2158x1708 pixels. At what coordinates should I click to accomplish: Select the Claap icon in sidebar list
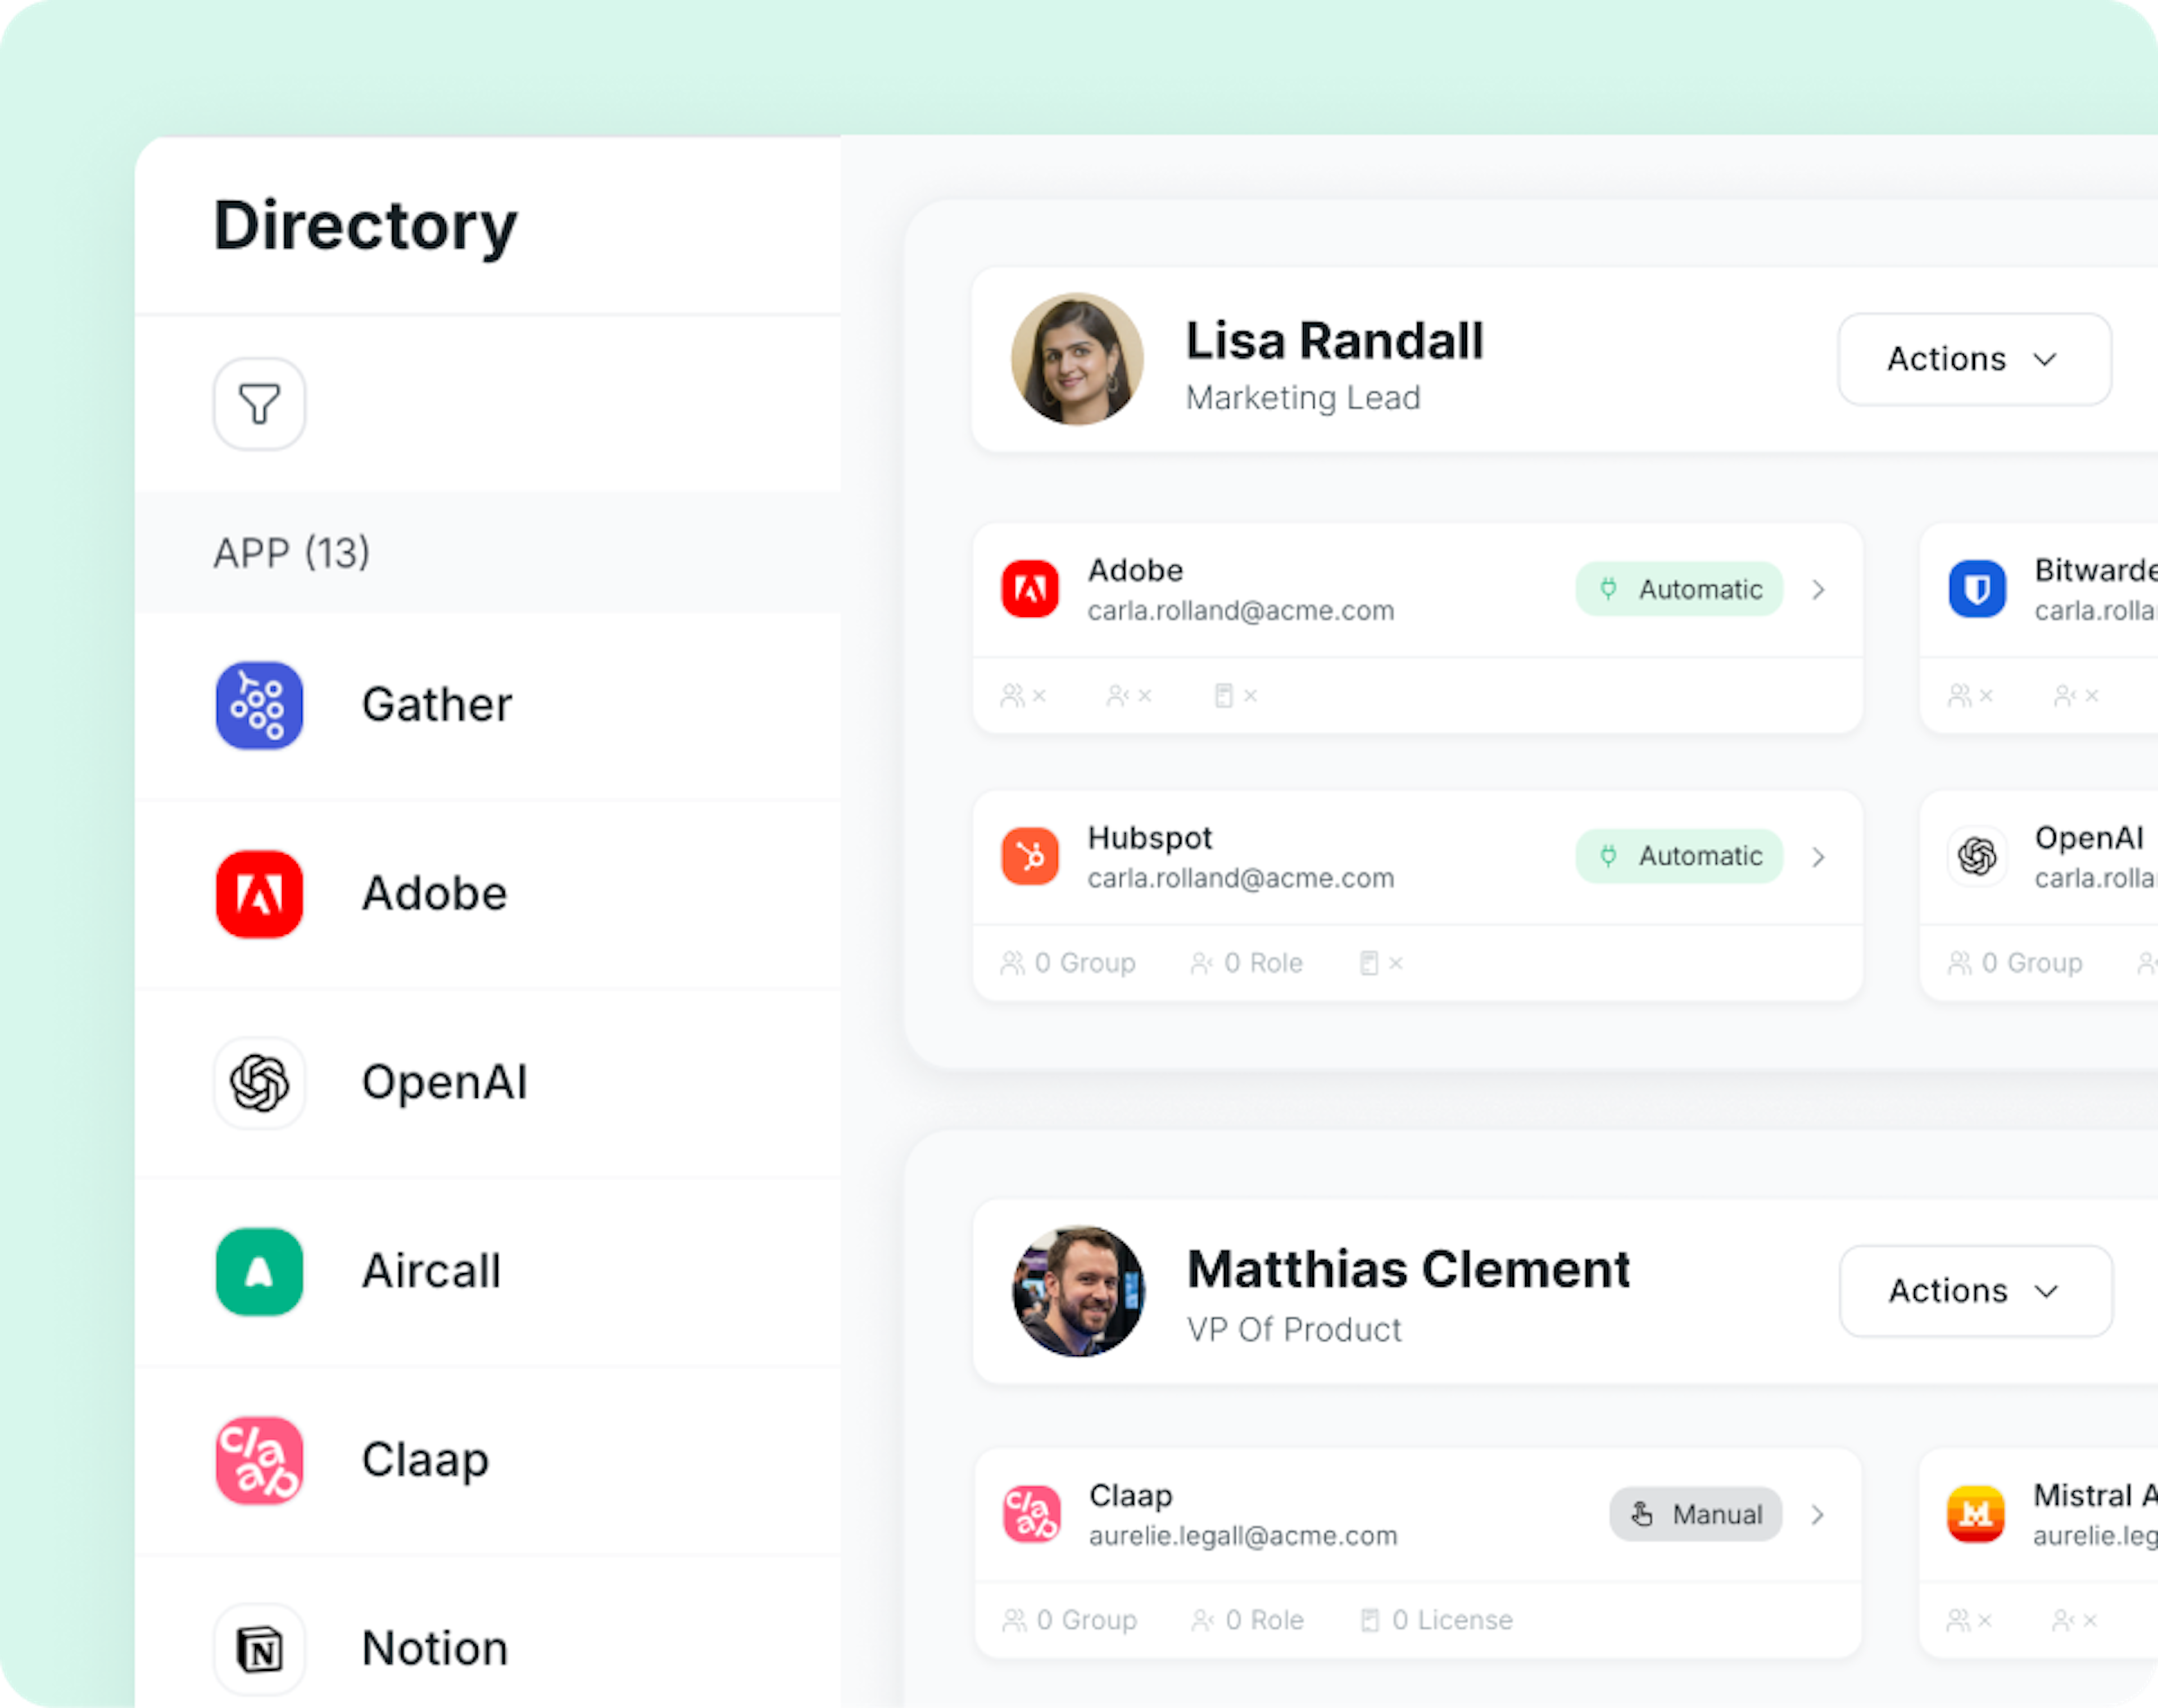tap(259, 1460)
